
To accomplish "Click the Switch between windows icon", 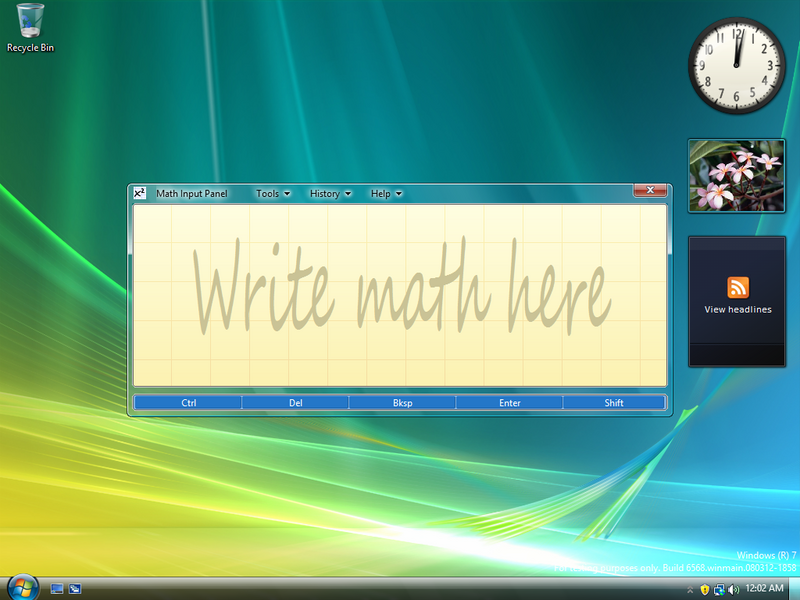I will (75, 589).
